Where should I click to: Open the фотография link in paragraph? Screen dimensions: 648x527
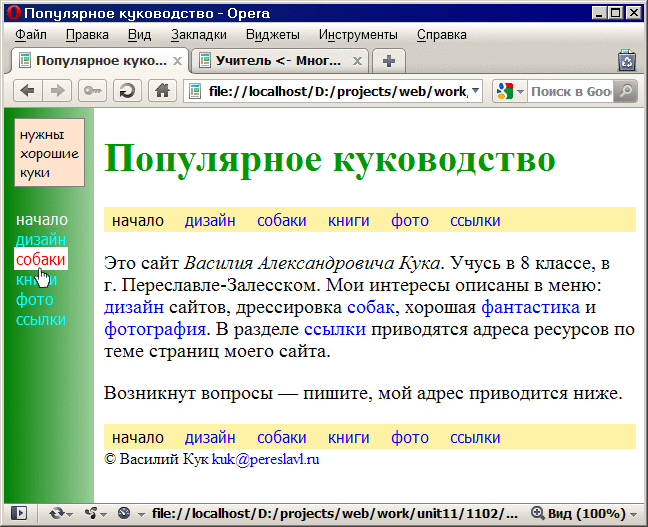[155, 329]
